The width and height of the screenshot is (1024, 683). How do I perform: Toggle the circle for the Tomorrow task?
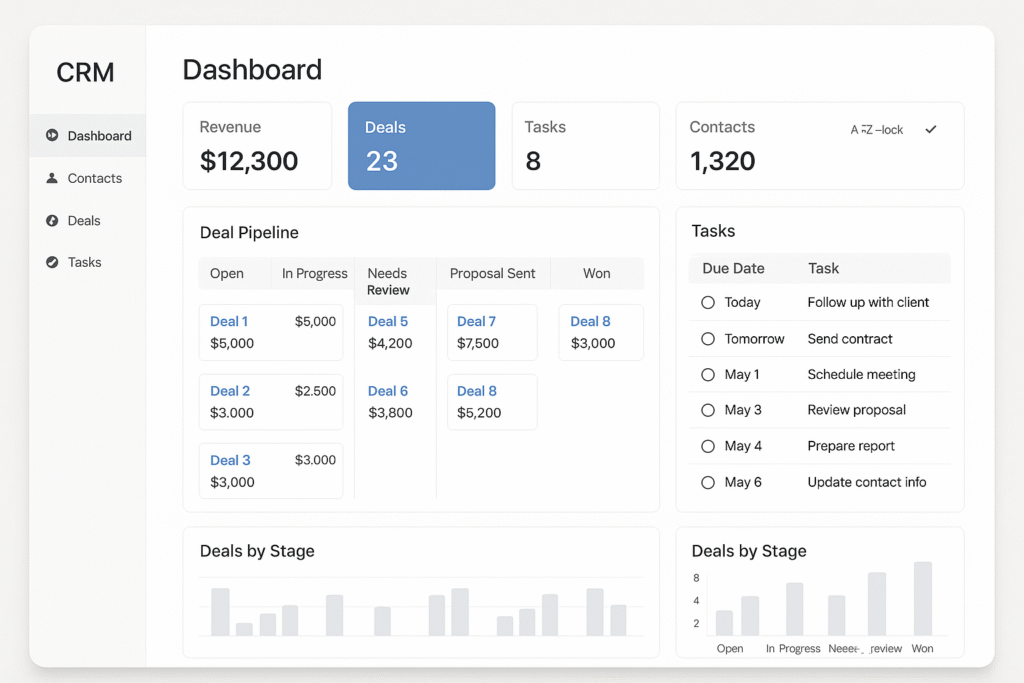[x=708, y=339]
